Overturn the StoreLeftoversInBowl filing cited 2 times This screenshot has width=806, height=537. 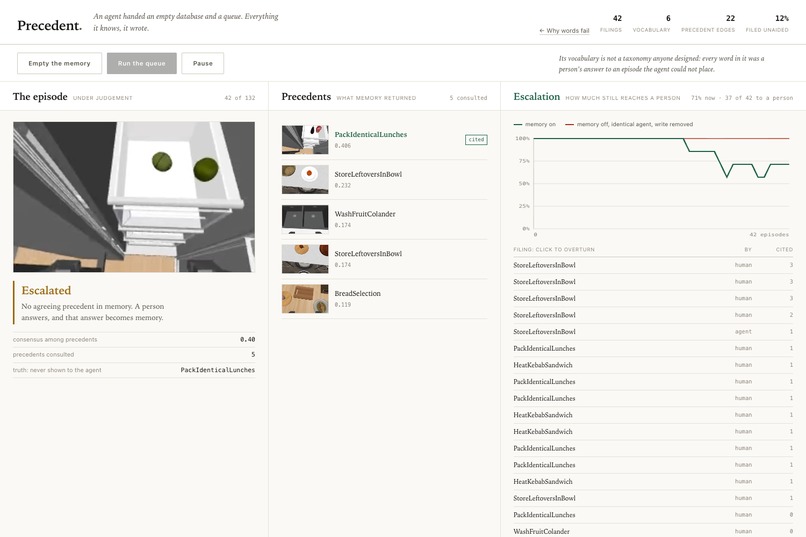click(x=653, y=315)
